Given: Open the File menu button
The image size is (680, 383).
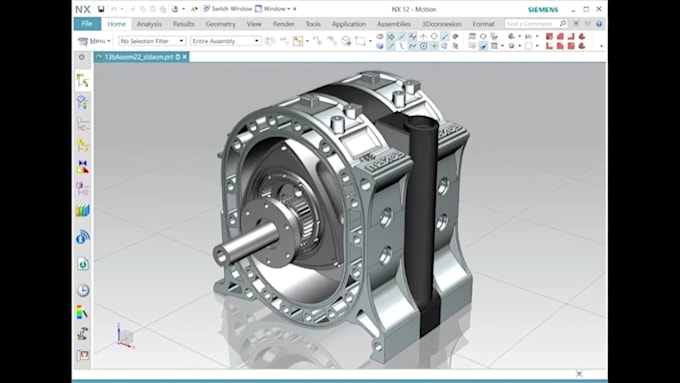Looking at the screenshot, I should point(87,24).
